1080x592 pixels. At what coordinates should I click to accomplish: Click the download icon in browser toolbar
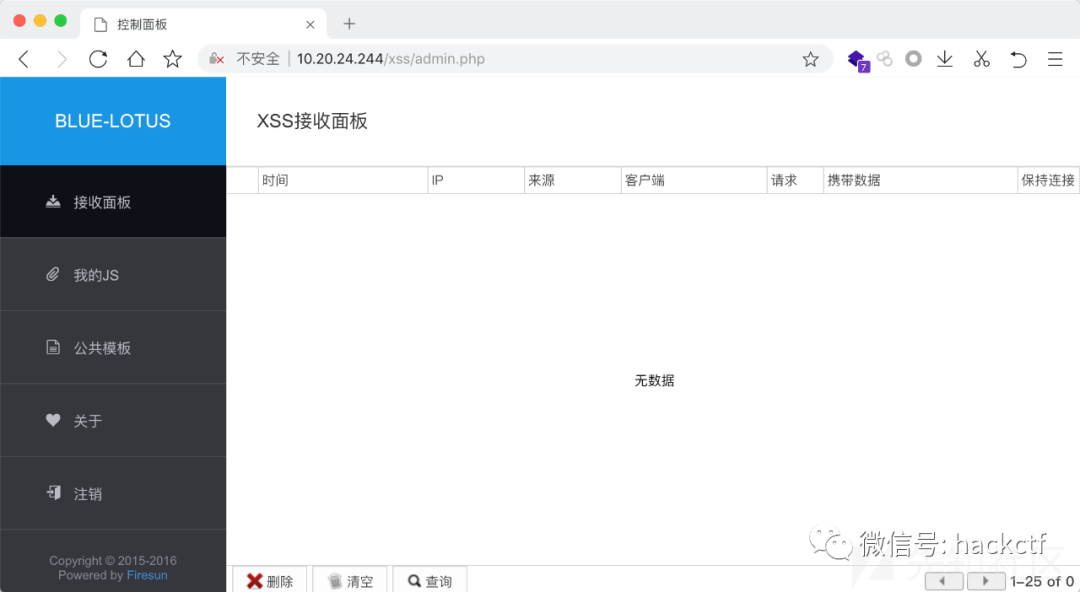coord(945,59)
